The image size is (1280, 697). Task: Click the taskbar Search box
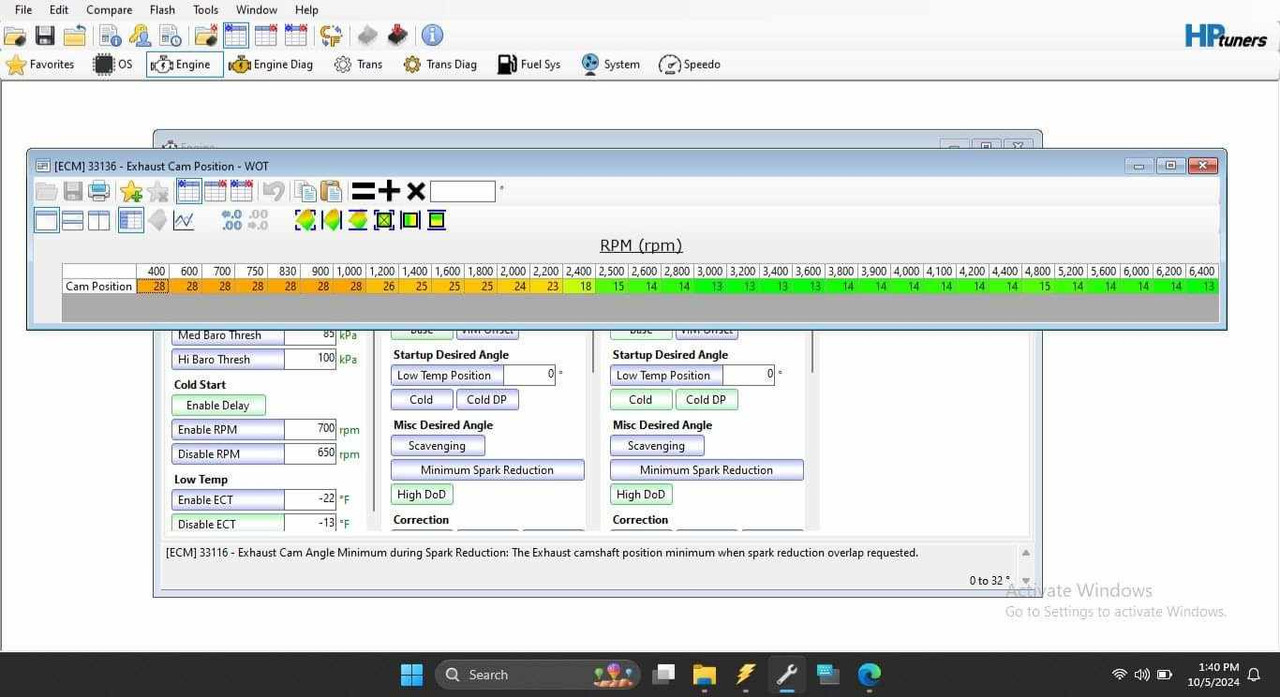(538, 674)
